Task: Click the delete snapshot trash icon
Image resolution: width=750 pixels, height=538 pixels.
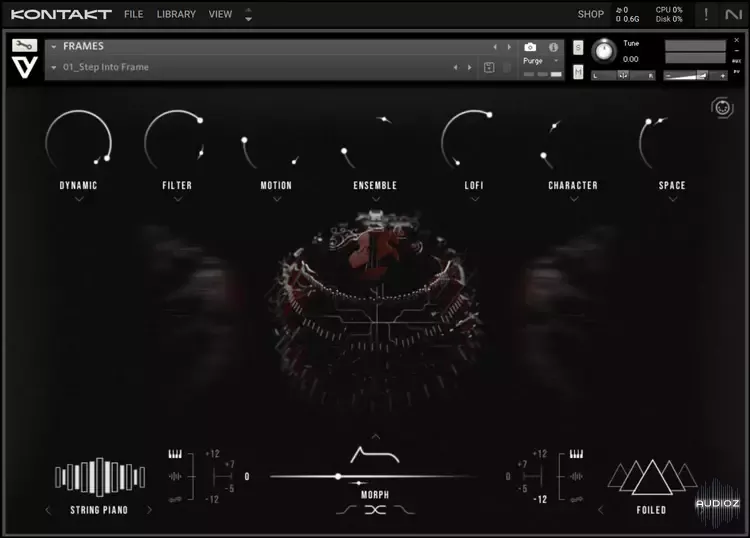Action: click(x=507, y=67)
